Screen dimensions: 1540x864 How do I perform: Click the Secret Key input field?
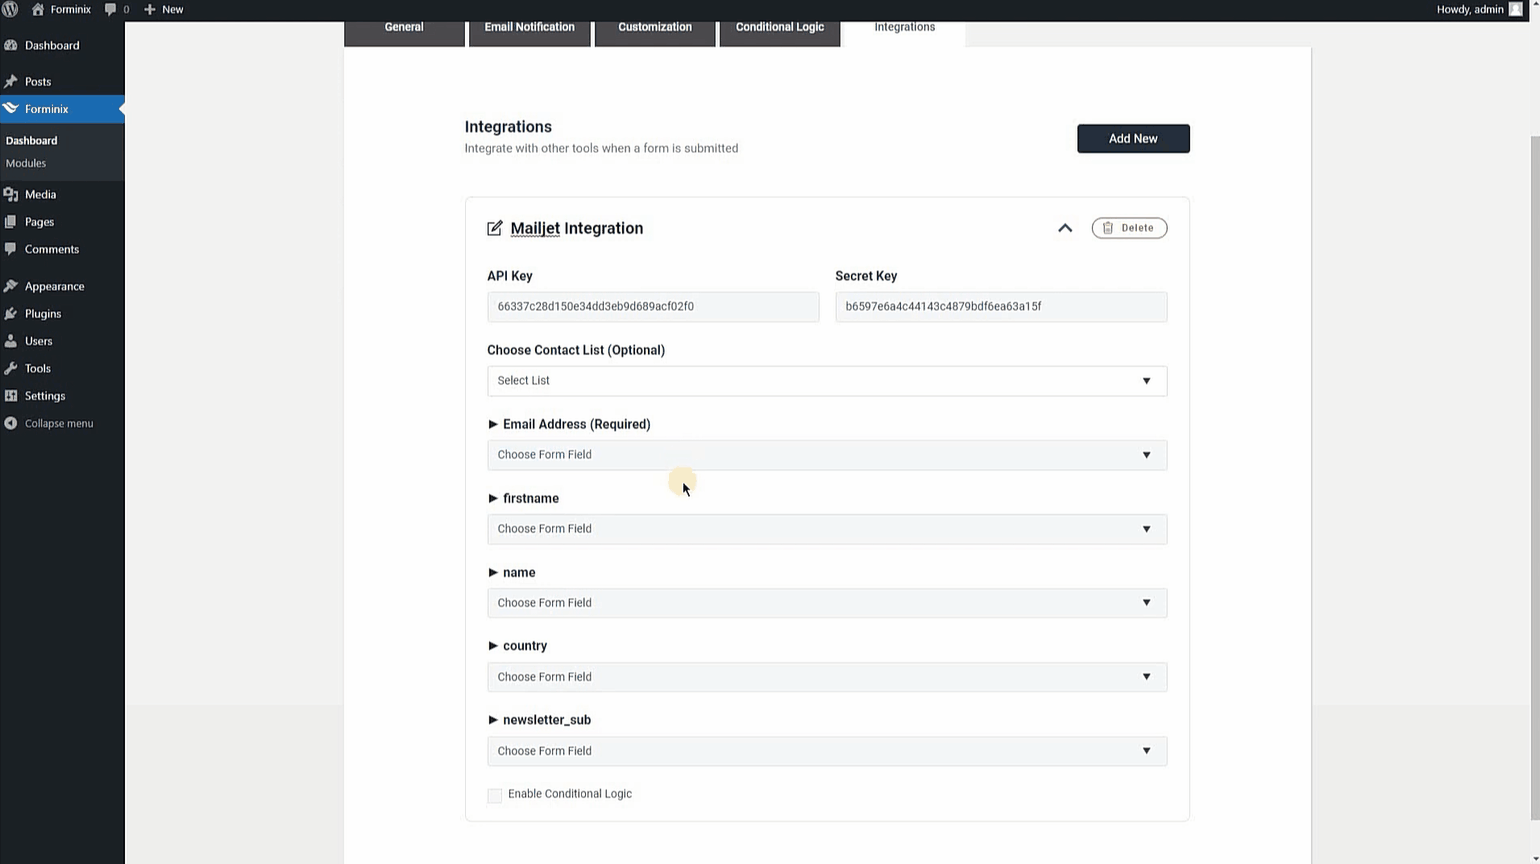coord(1001,307)
